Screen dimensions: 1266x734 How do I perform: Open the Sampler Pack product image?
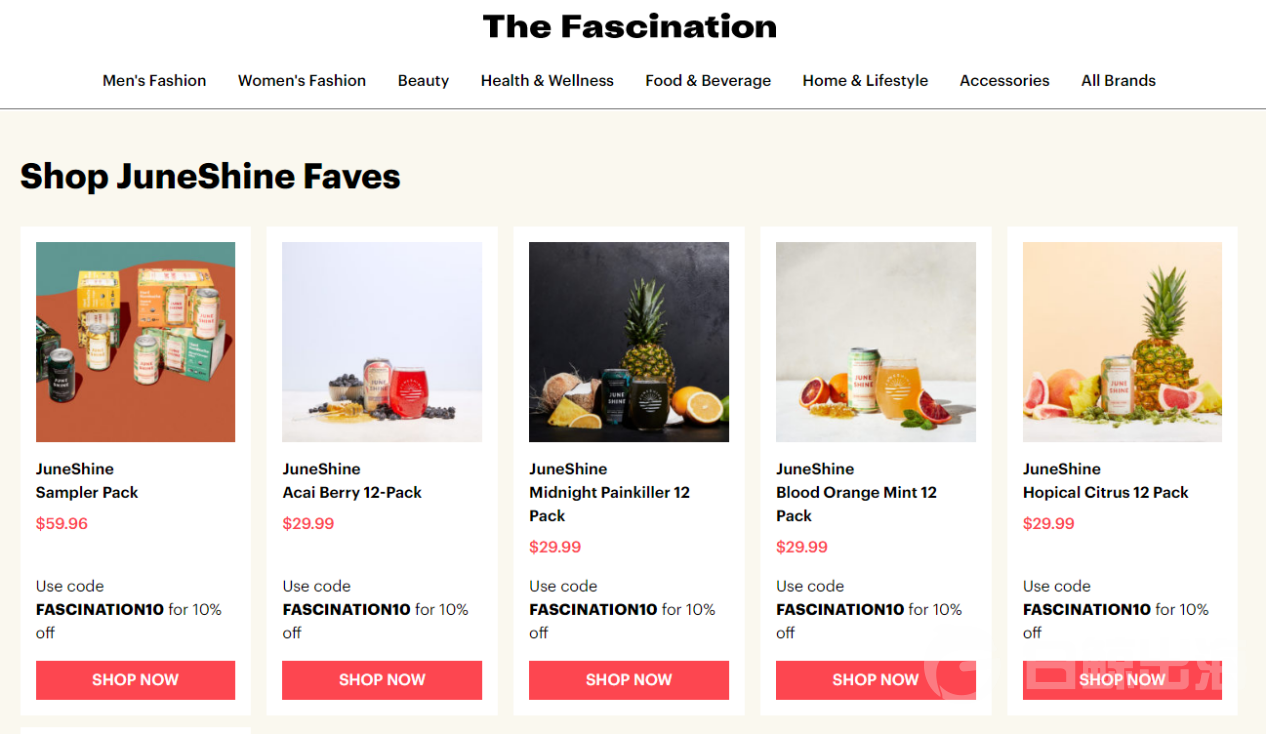[x=136, y=342]
